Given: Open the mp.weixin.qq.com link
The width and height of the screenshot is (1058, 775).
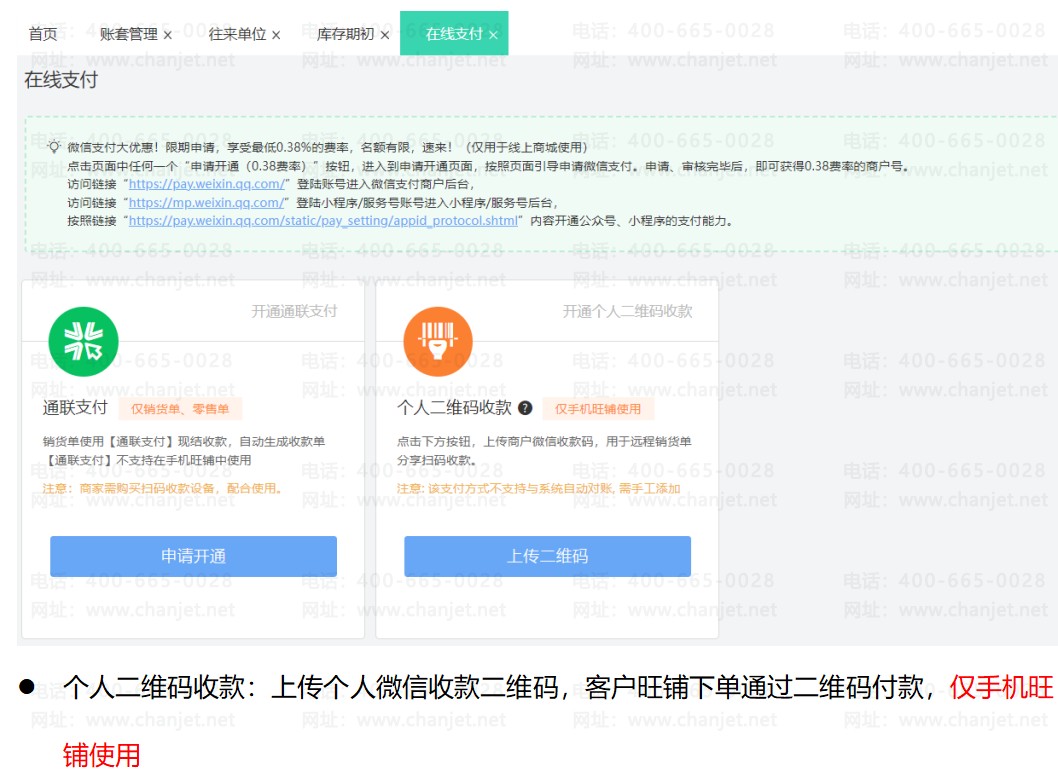Looking at the screenshot, I should [207, 202].
